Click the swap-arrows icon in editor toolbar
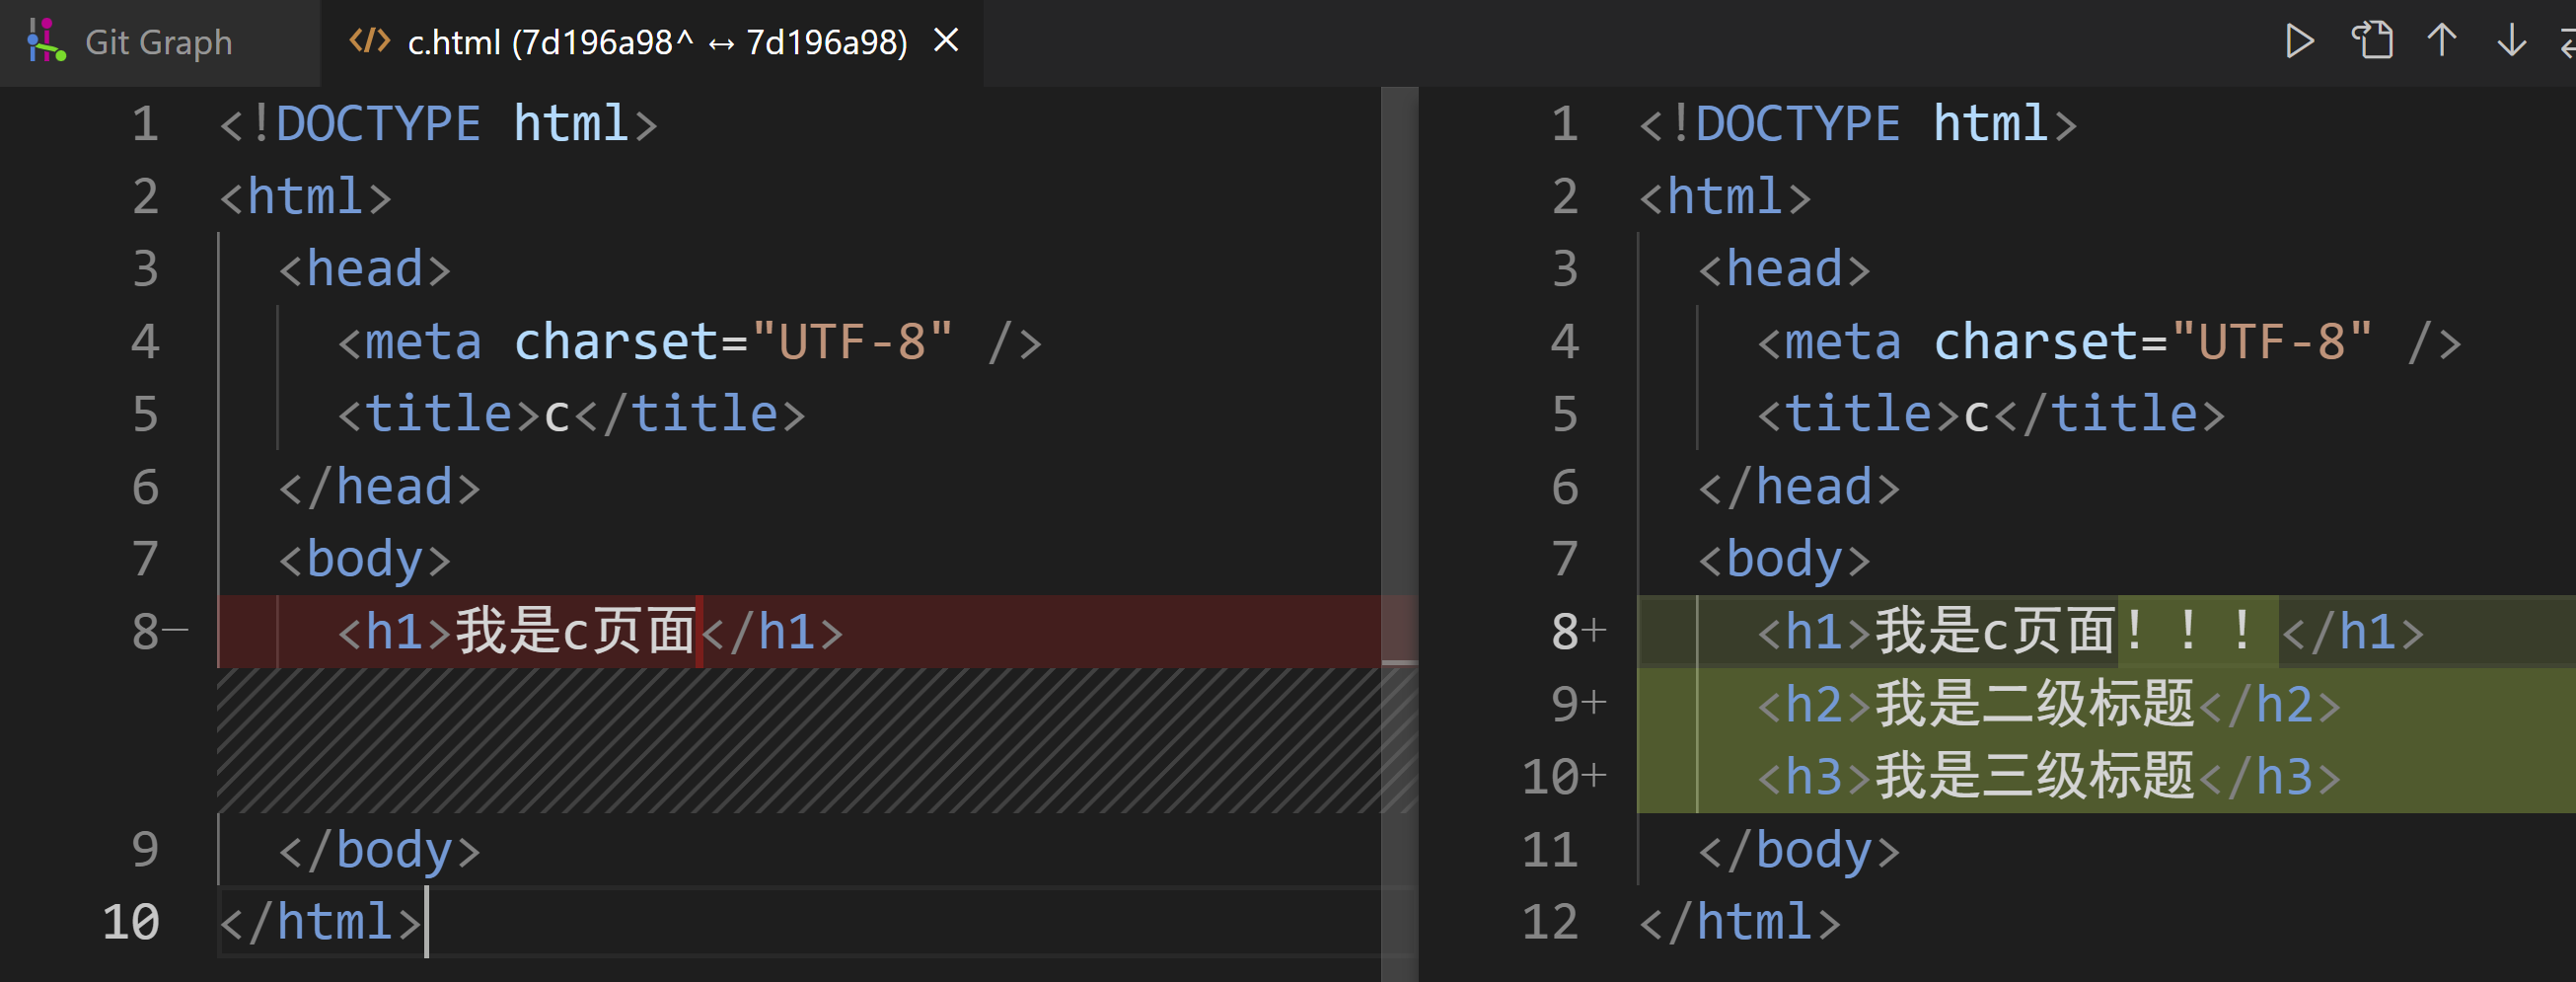The height and width of the screenshot is (982, 2576). tap(2566, 41)
